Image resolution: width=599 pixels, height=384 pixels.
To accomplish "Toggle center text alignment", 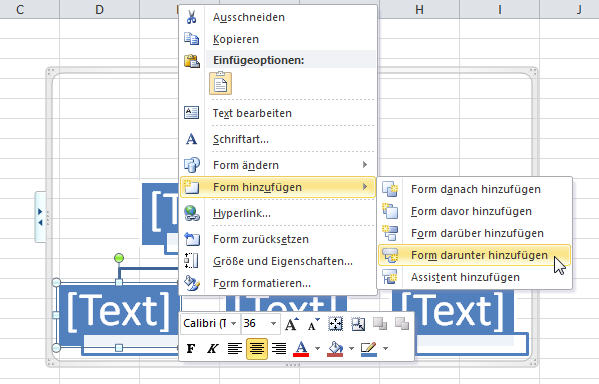I will [x=257, y=348].
